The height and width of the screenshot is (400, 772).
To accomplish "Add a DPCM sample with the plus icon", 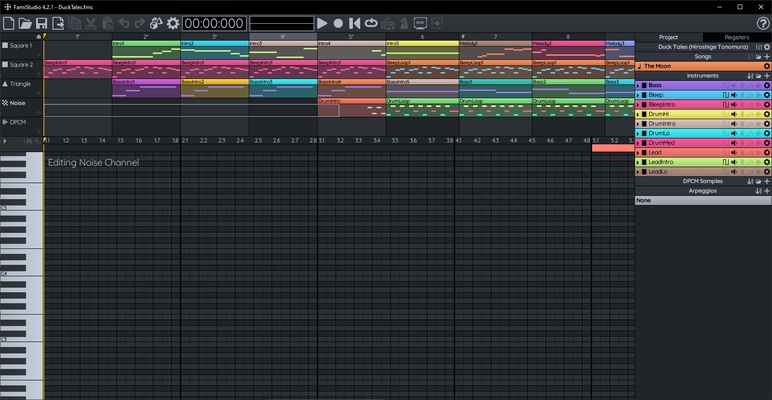I will click(x=767, y=181).
